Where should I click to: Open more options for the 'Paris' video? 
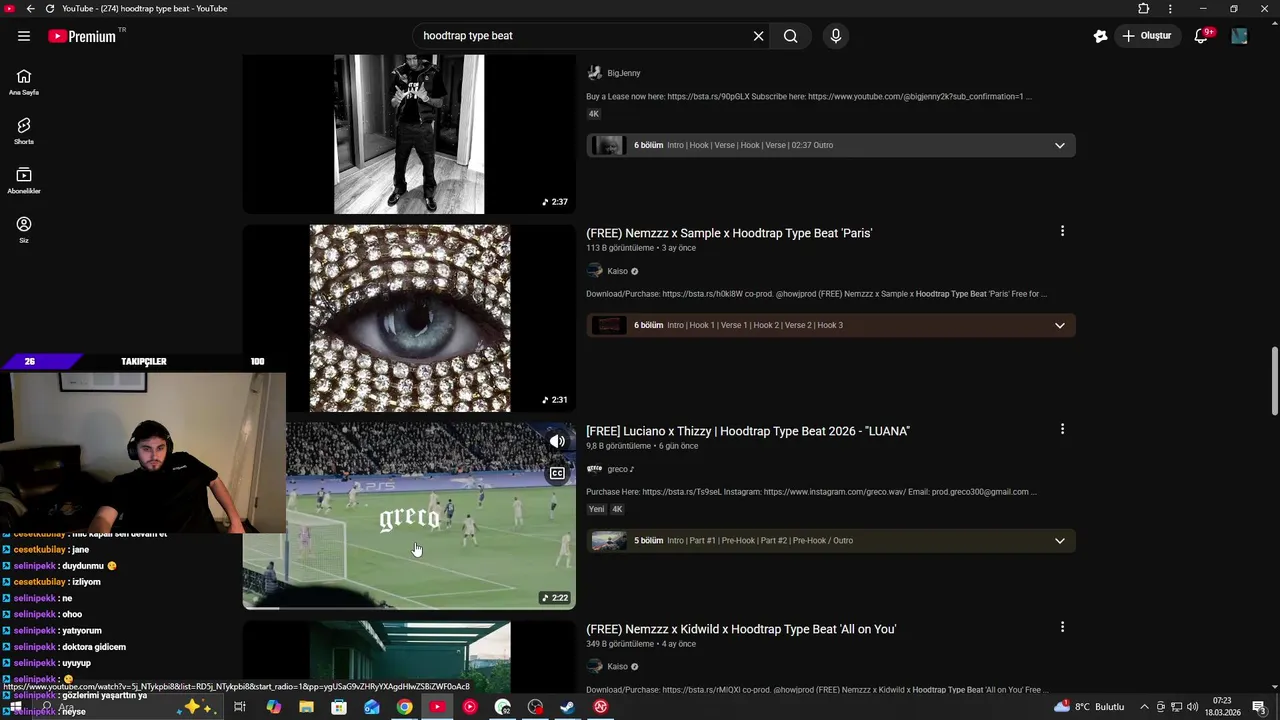coord(1062,231)
